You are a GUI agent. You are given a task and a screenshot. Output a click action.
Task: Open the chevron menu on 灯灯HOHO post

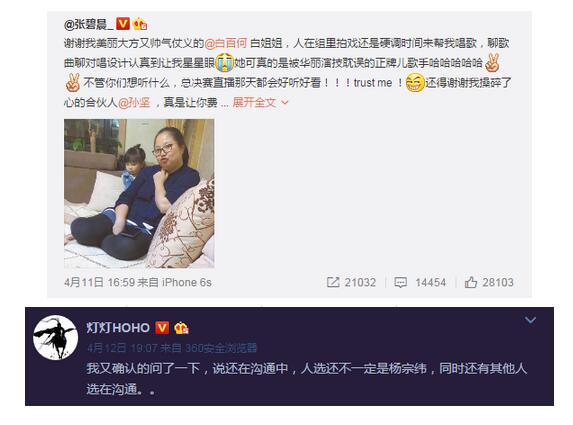(x=530, y=320)
